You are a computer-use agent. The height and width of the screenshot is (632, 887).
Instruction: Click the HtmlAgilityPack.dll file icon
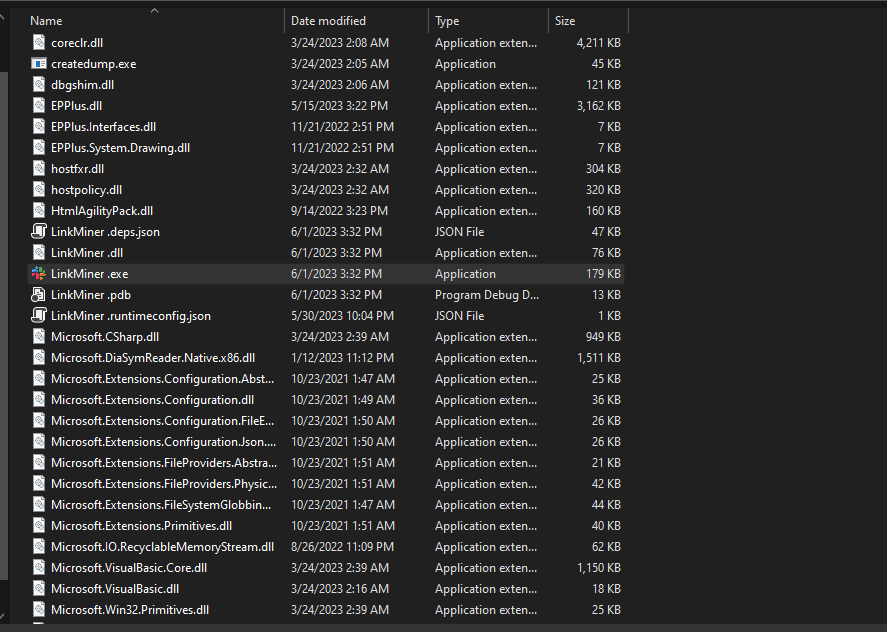[x=38, y=210]
